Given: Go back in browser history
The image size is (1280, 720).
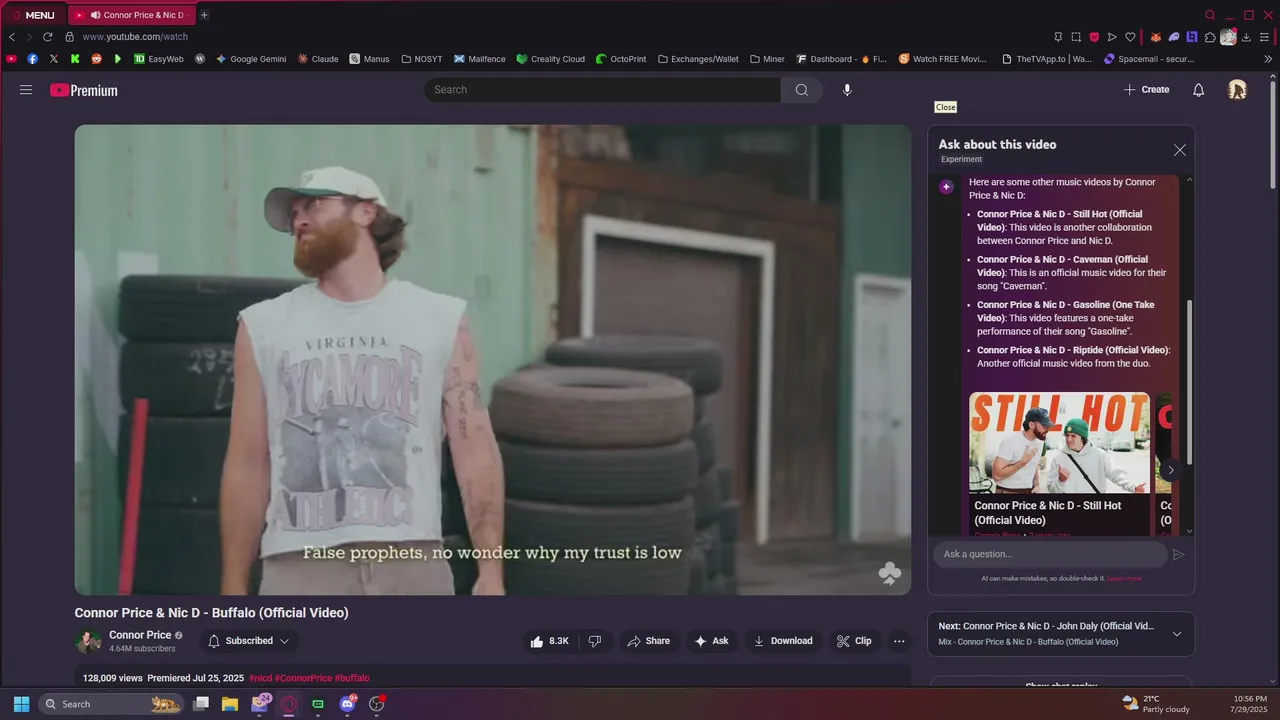Looking at the screenshot, I should (x=12, y=37).
